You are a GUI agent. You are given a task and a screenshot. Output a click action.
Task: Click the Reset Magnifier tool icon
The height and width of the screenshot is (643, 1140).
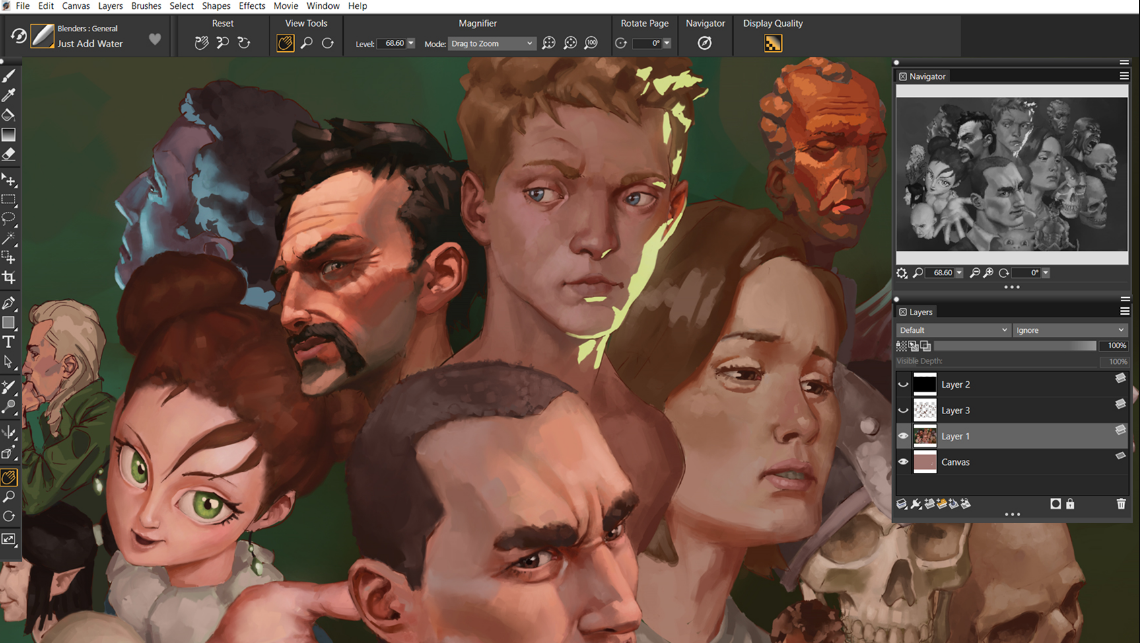(222, 43)
